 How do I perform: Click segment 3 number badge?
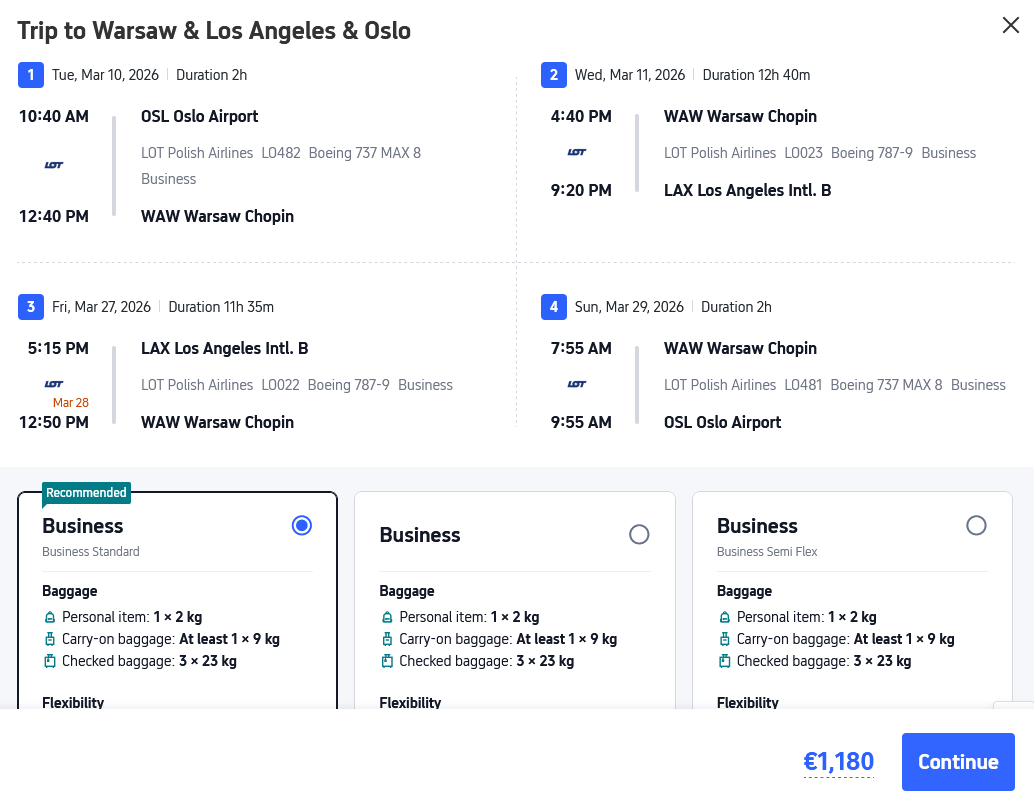tap(31, 307)
